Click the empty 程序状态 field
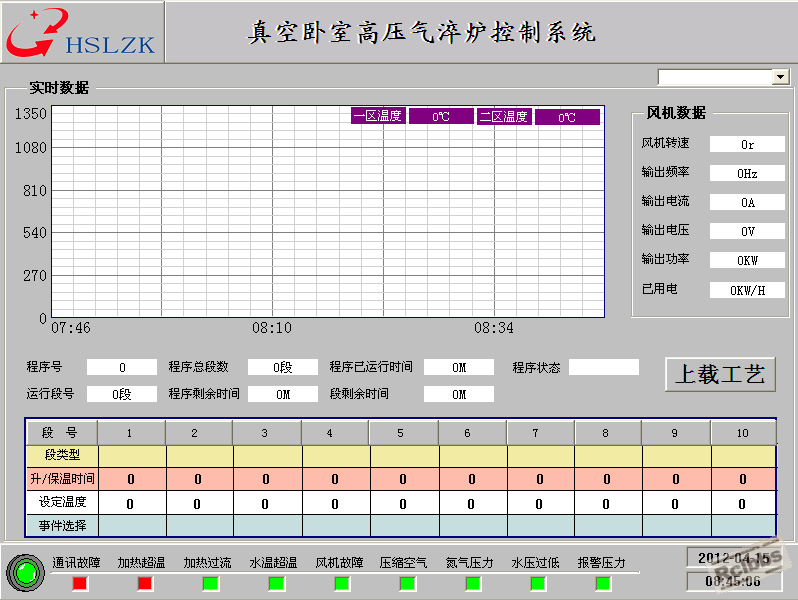The height and width of the screenshot is (600, 798). coord(604,367)
